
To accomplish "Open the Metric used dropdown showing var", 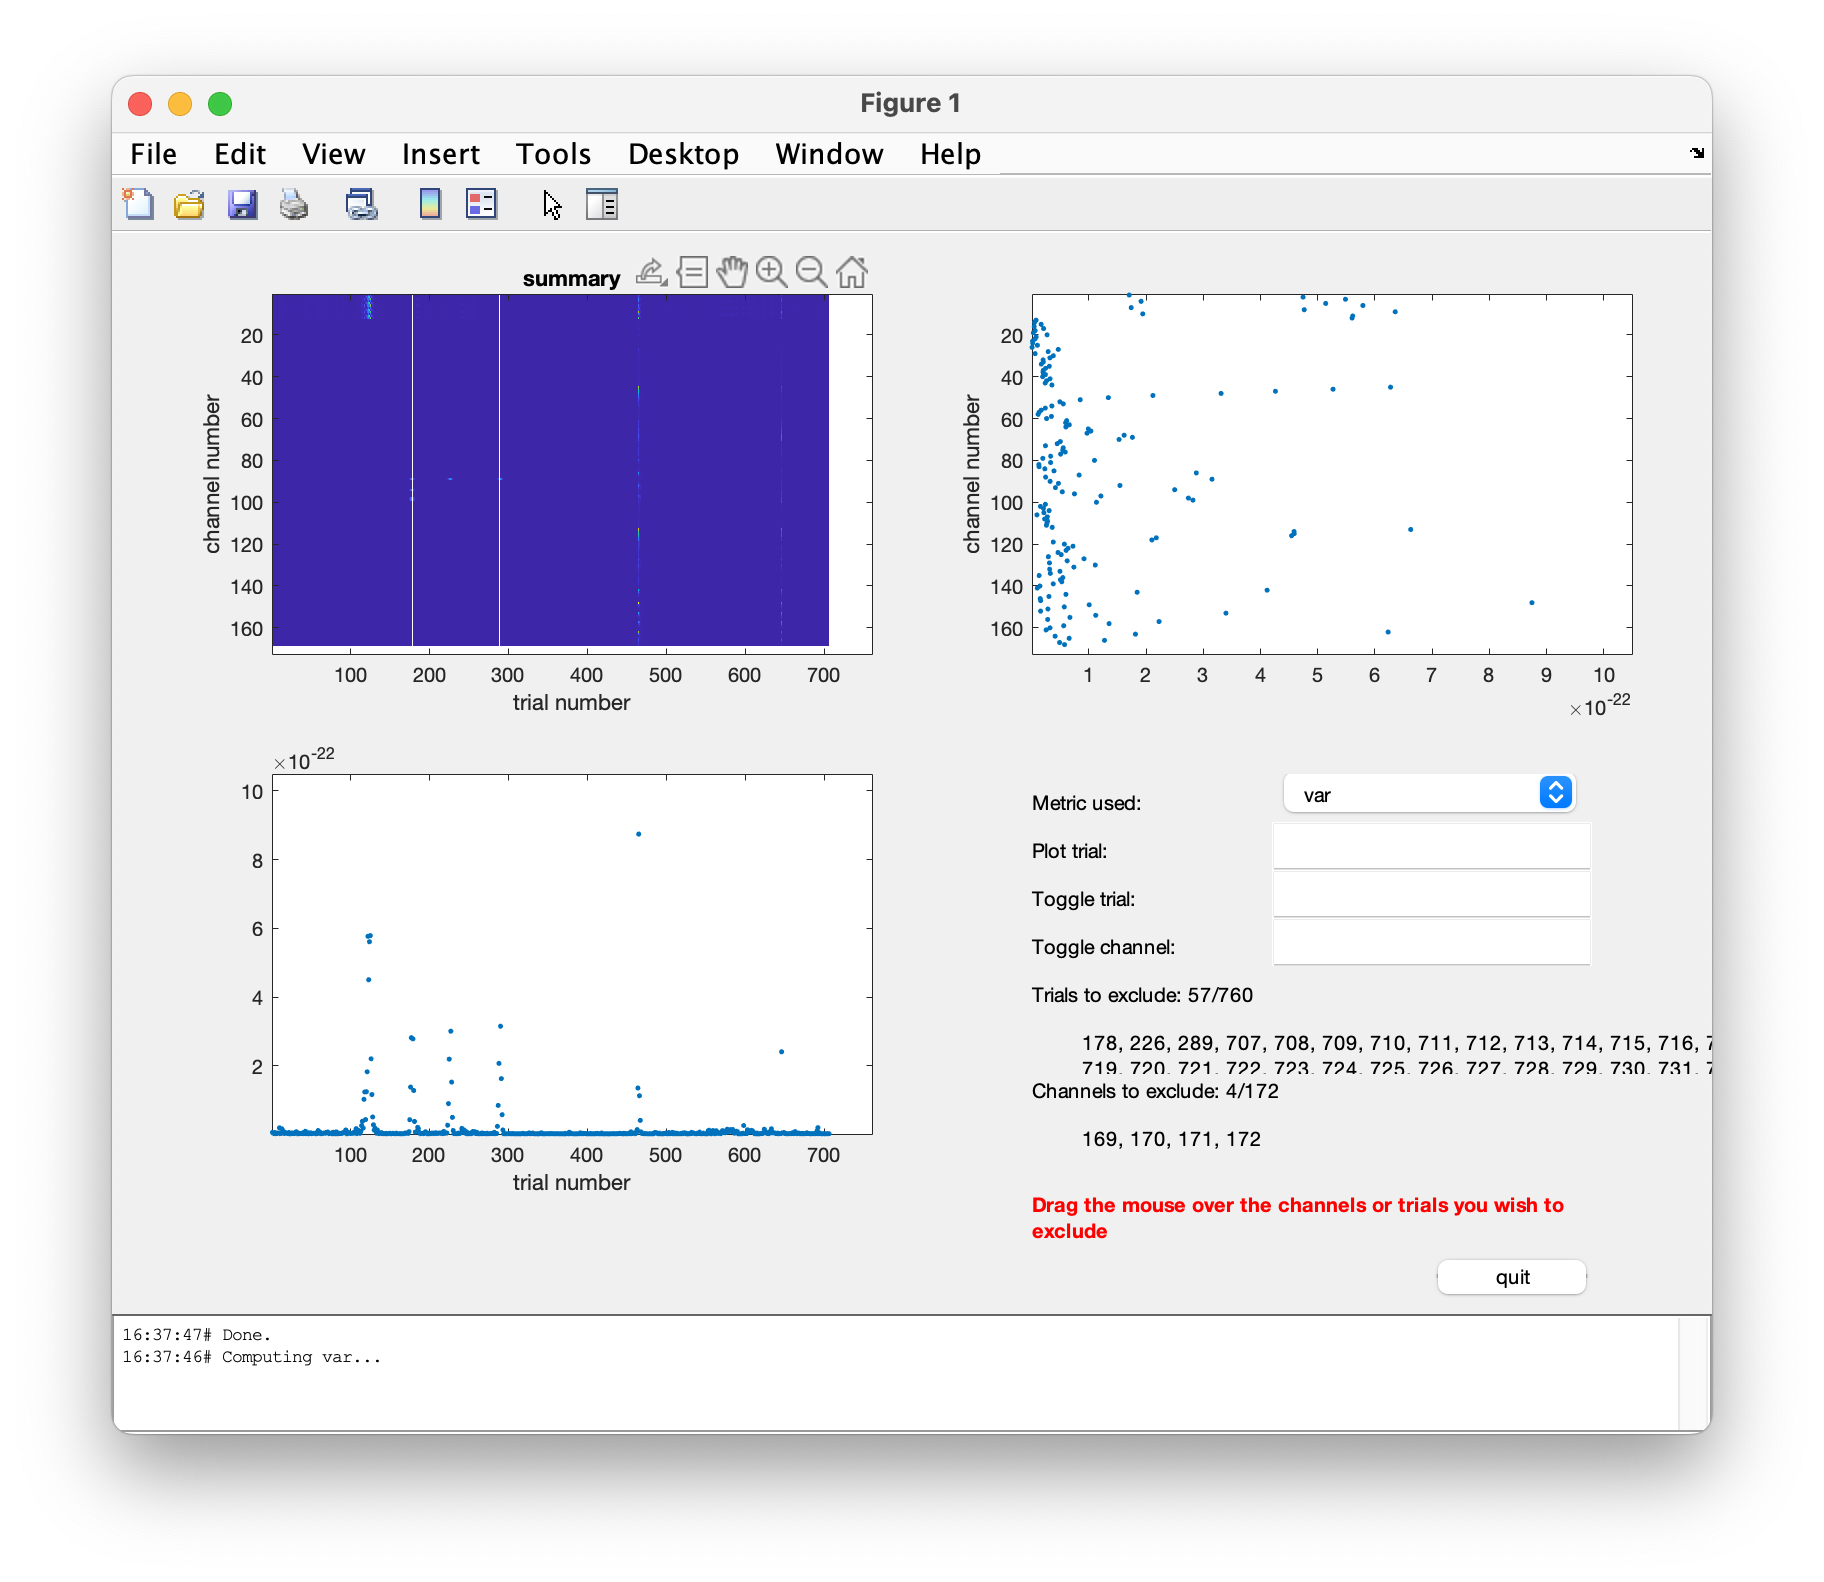I will click(1430, 794).
